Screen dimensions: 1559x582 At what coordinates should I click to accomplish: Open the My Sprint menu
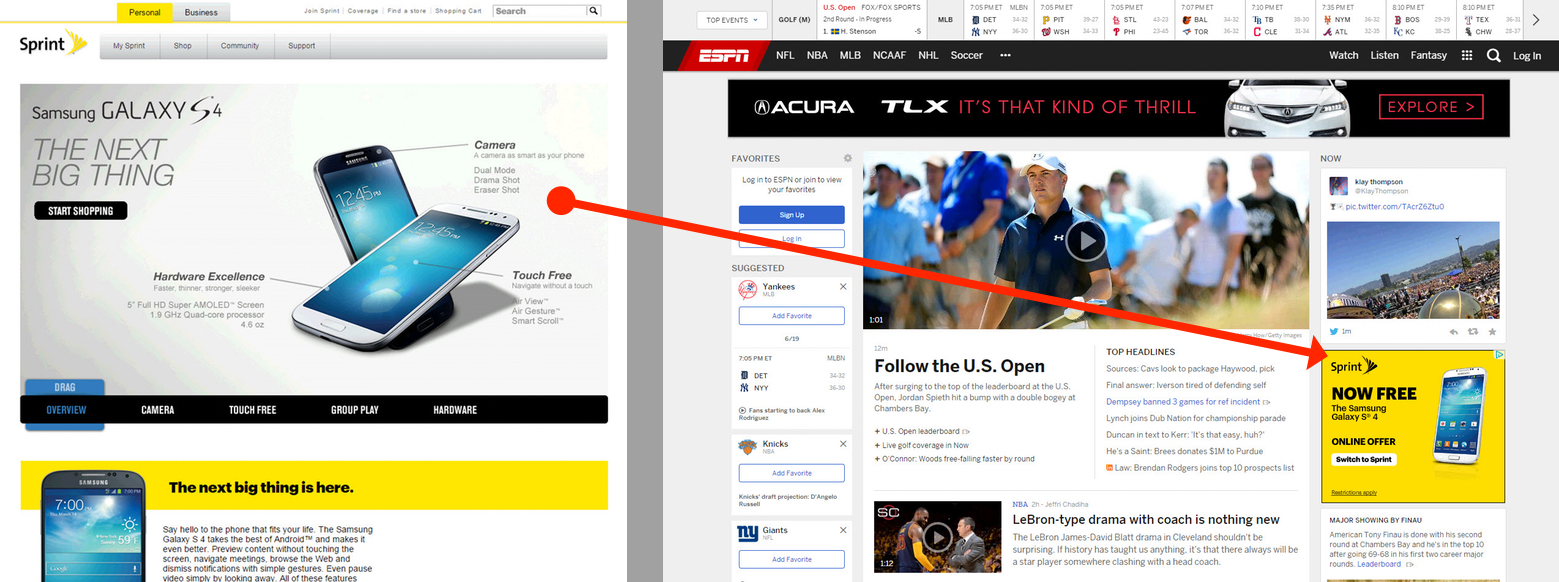click(x=129, y=46)
